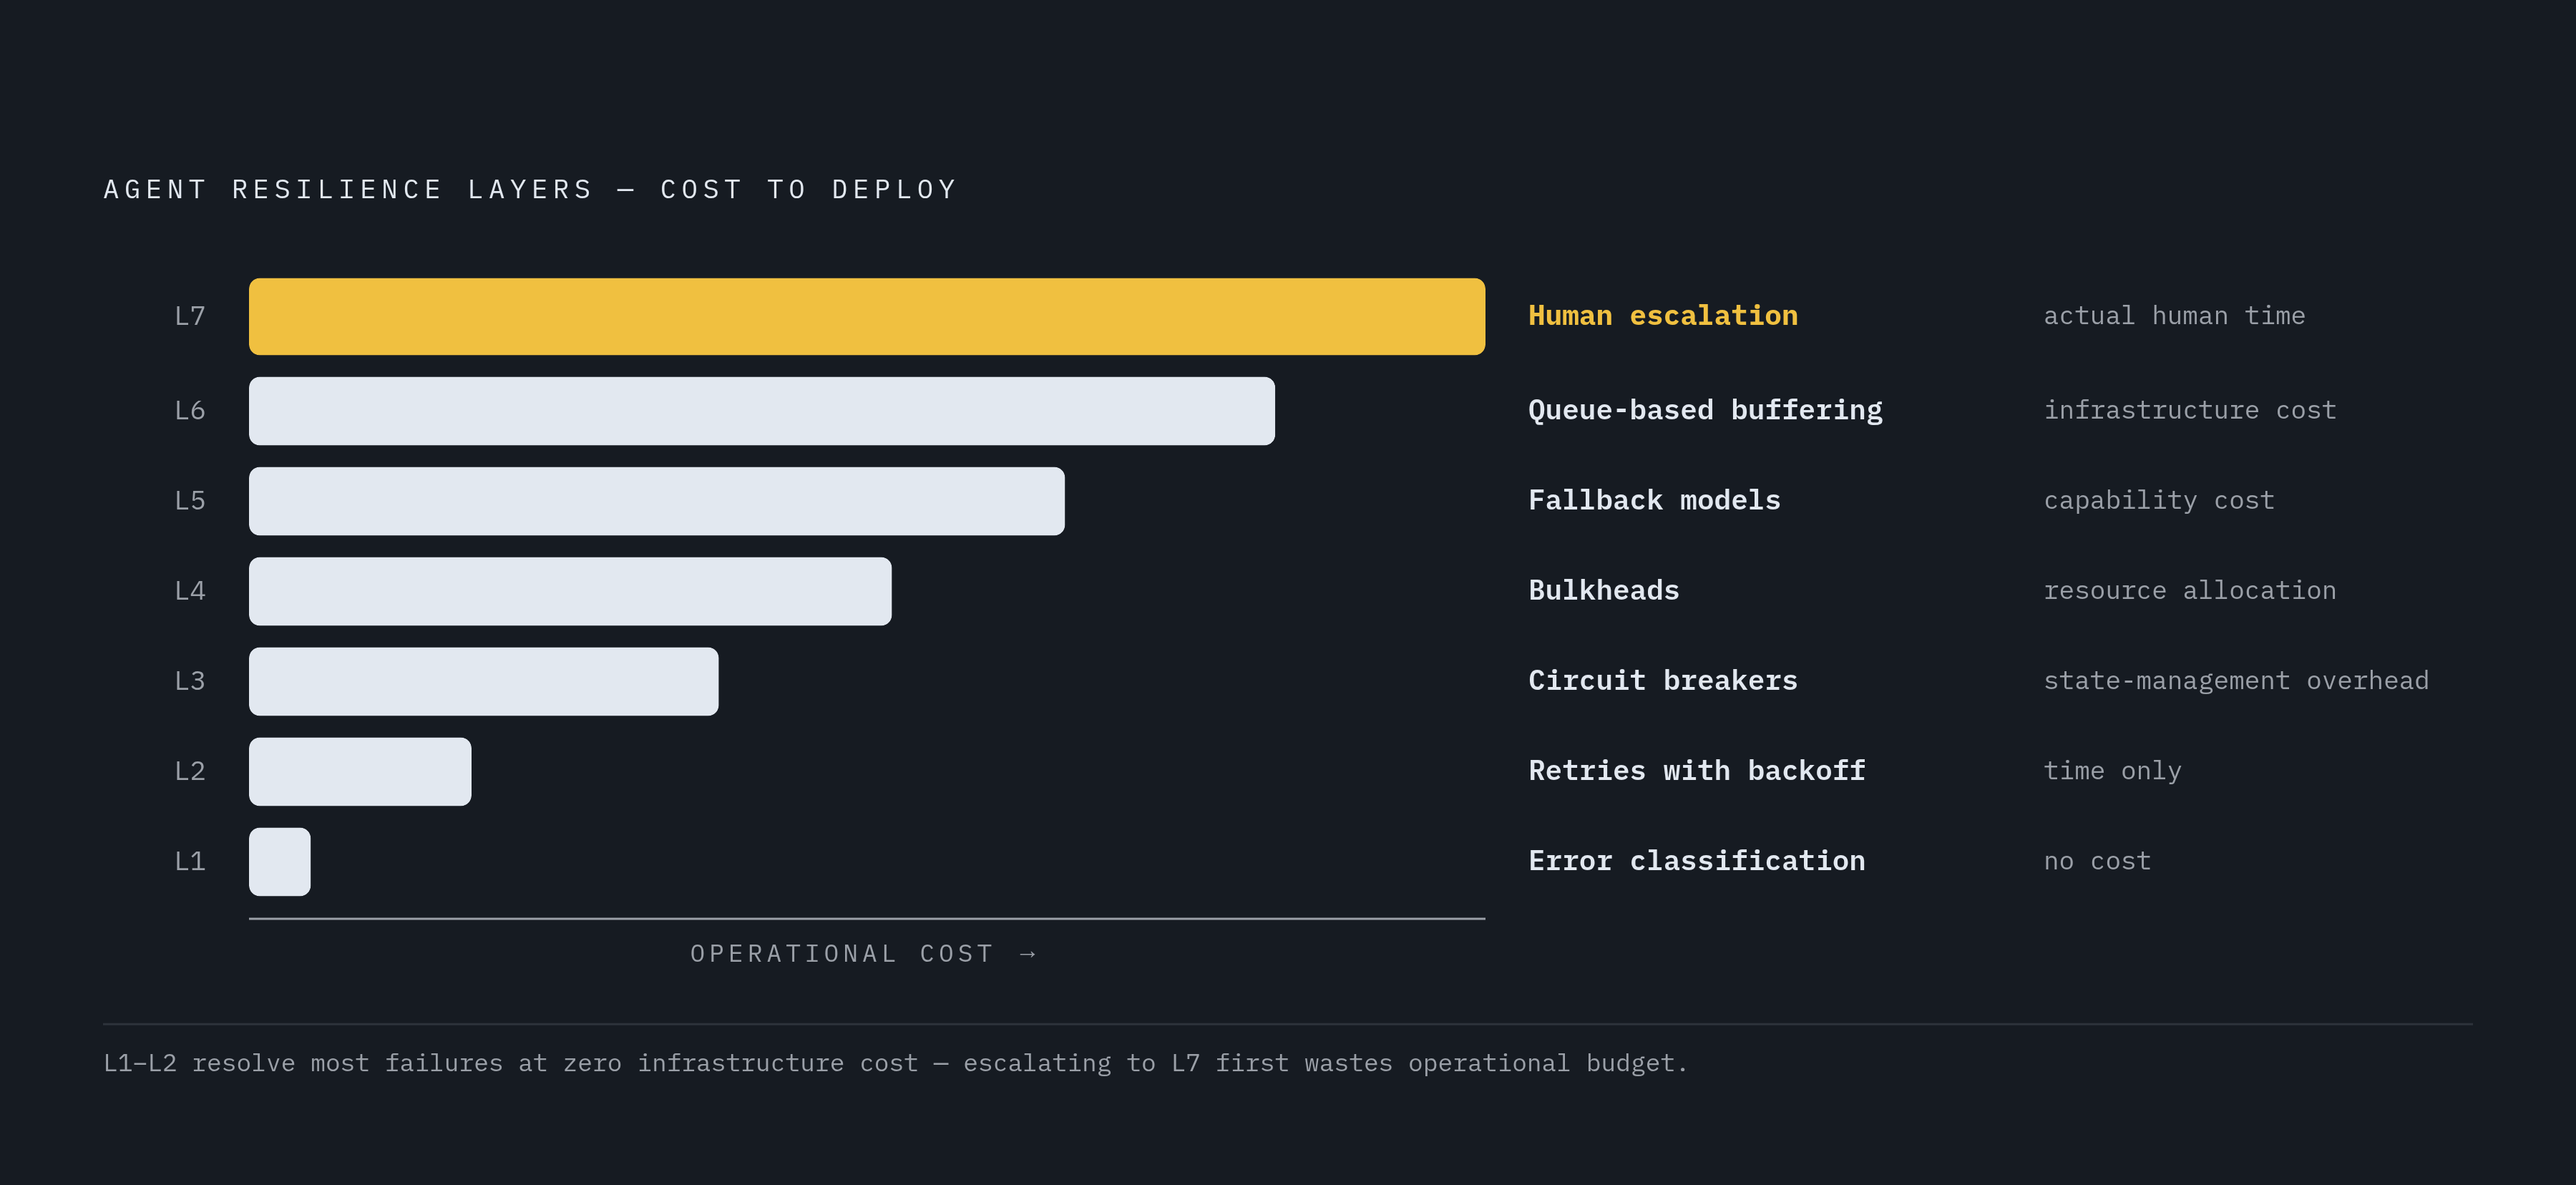The image size is (2576, 1185).
Task: Click the chart title 'AGENT RESILIENCE LAYERS — COST TO DEPLOY'
Action: 531,190
